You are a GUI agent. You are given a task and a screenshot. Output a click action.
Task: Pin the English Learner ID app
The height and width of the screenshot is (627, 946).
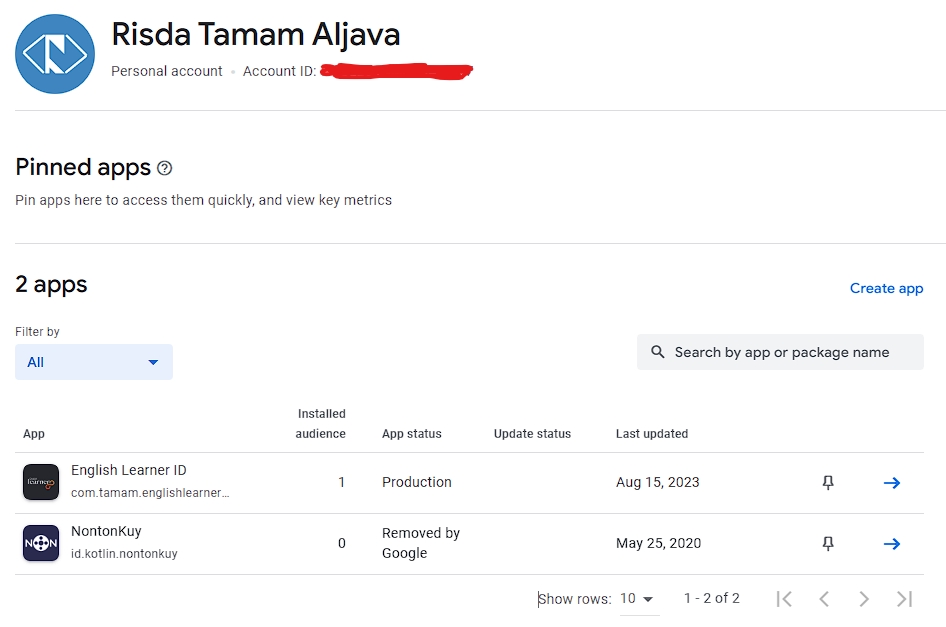[x=828, y=483]
